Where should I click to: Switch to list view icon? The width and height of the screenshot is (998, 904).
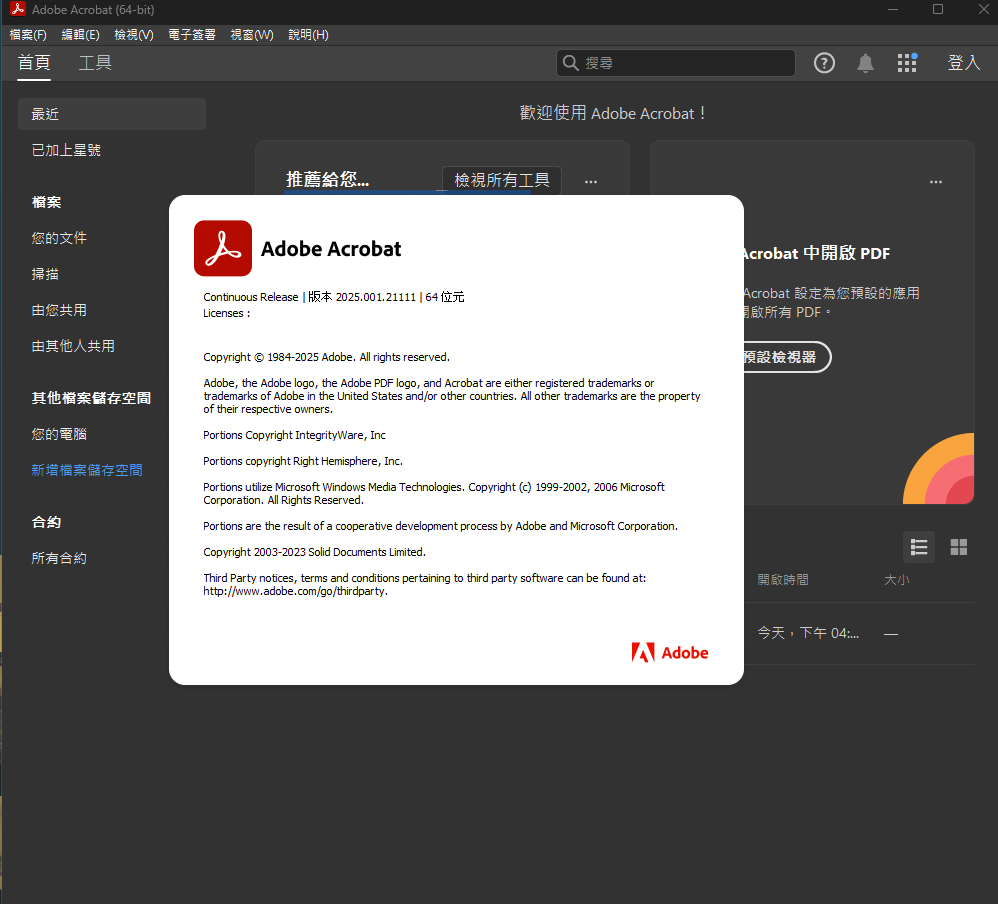click(919, 547)
